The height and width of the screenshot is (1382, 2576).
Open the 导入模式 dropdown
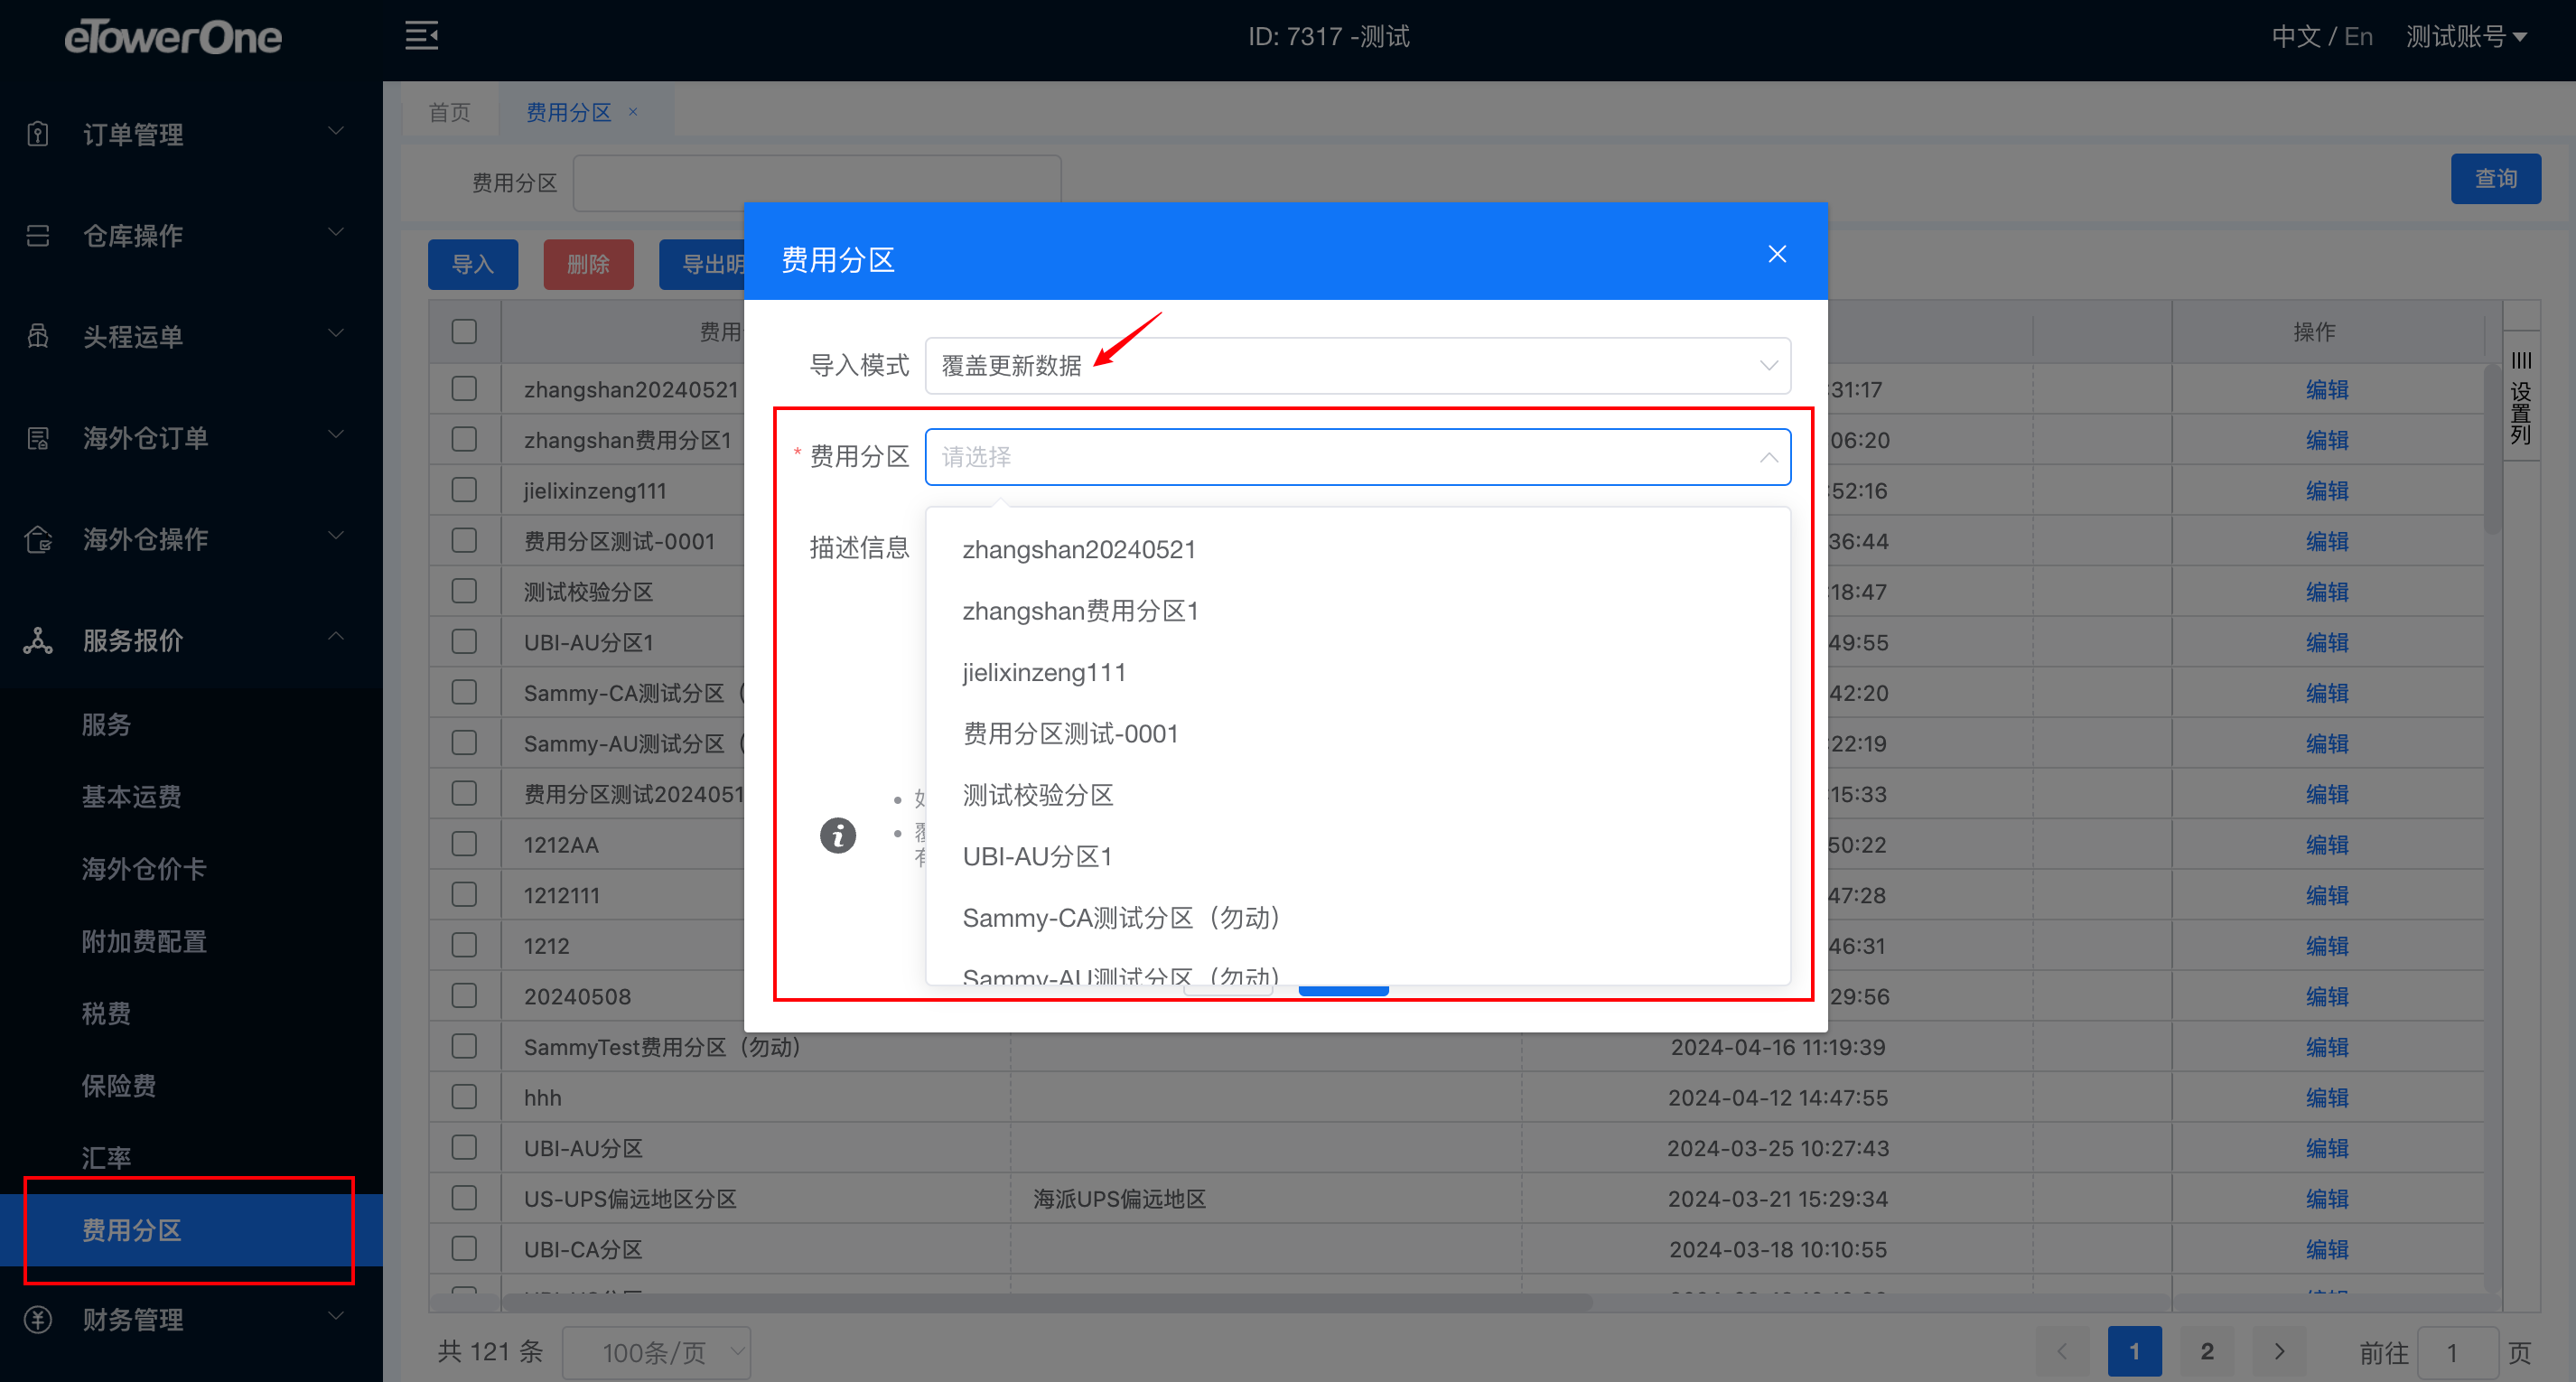(1357, 366)
